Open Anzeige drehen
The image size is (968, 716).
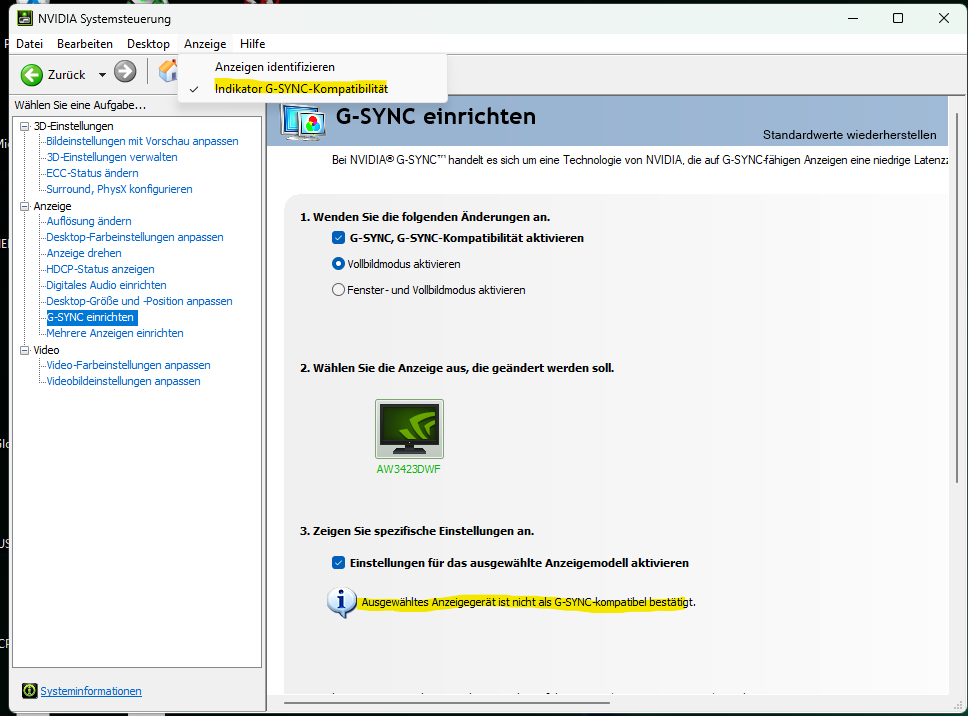(x=84, y=253)
